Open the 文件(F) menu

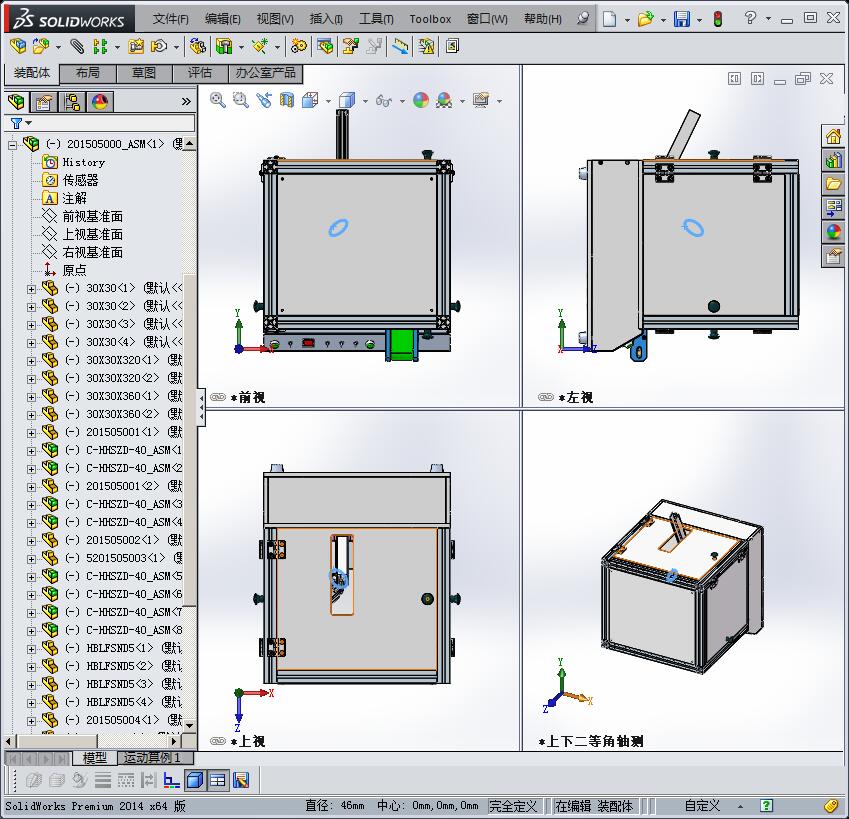tap(170, 19)
